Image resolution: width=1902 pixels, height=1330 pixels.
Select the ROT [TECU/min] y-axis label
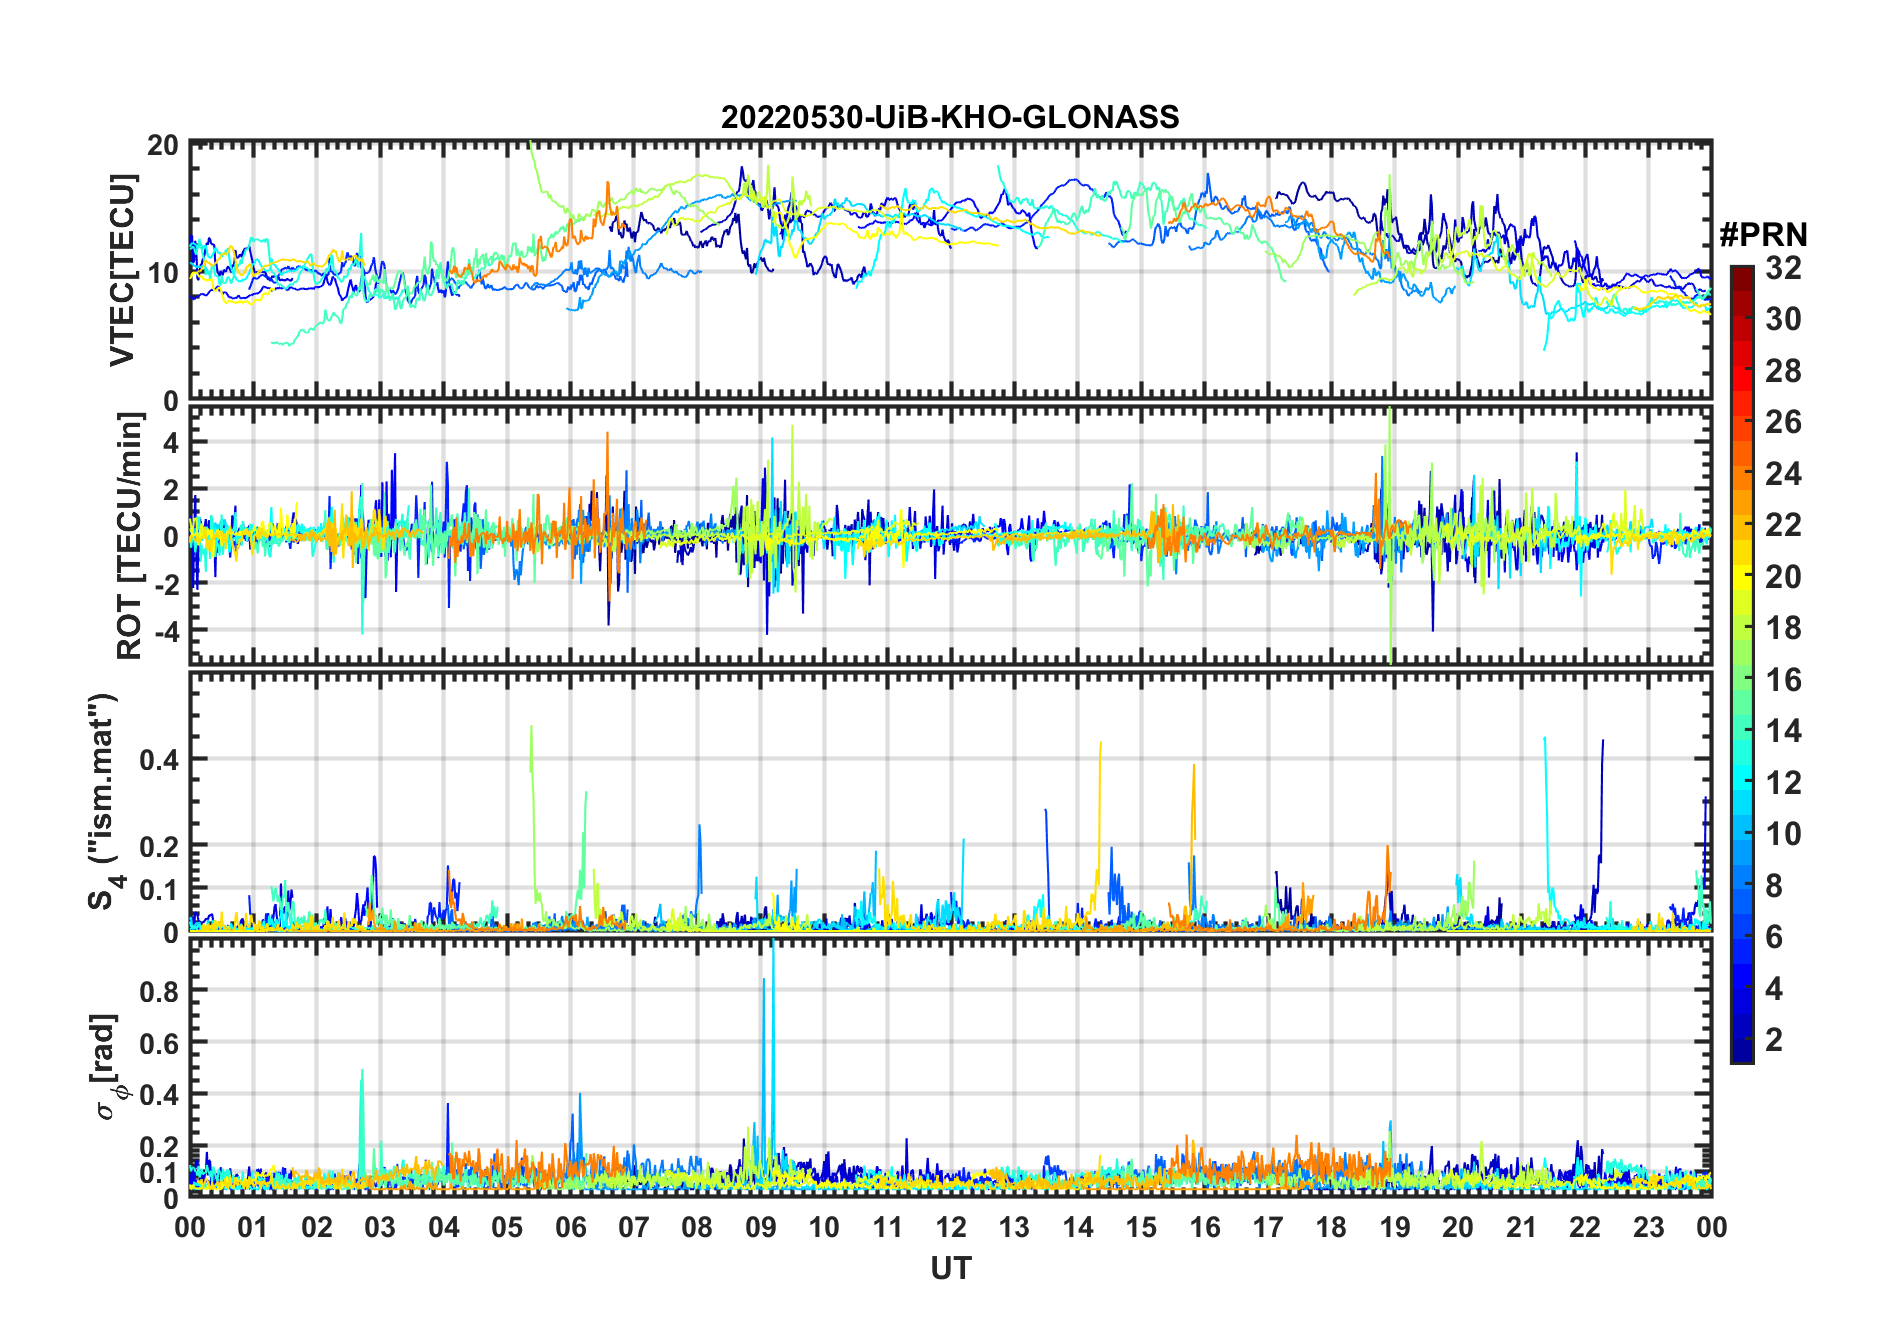(129, 536)
